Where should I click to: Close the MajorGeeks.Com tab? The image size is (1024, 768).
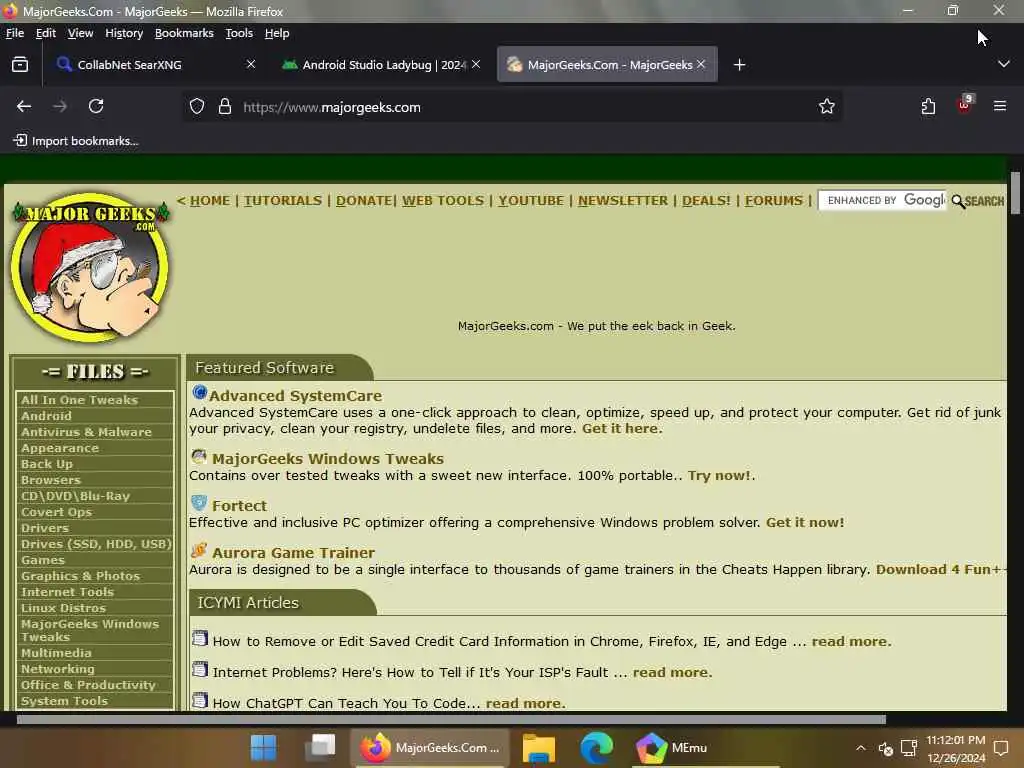click(x=701, y=64)
